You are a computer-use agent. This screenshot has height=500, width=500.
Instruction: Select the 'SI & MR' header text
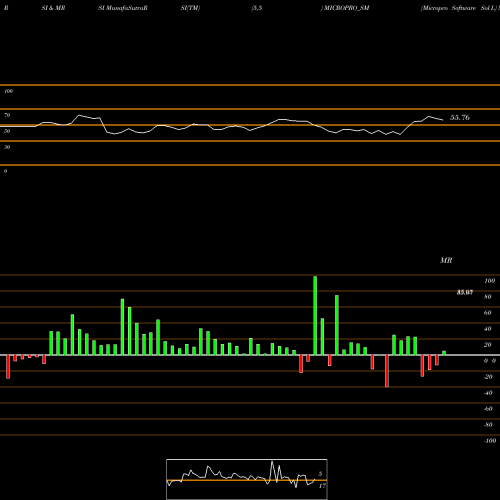pos(53,8)
